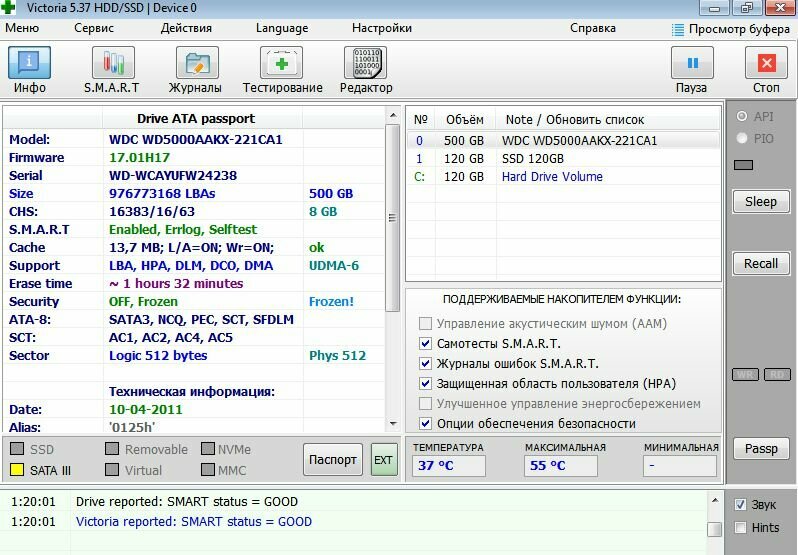Open the Сервис menu
The height and width of the screenshot is (555, 798).
(x=94, y=28)
